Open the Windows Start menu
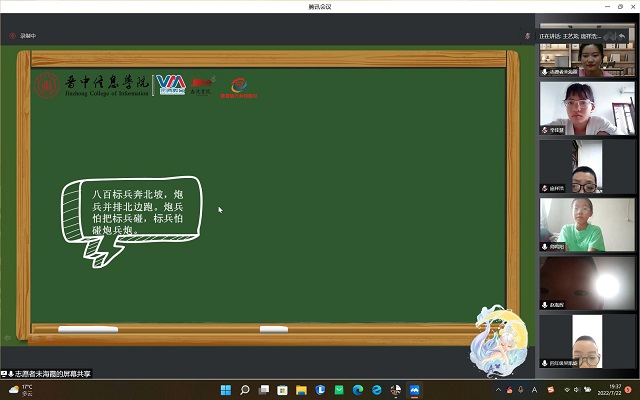The width and height of the screenshot is (640, 400). coord(226,390)
